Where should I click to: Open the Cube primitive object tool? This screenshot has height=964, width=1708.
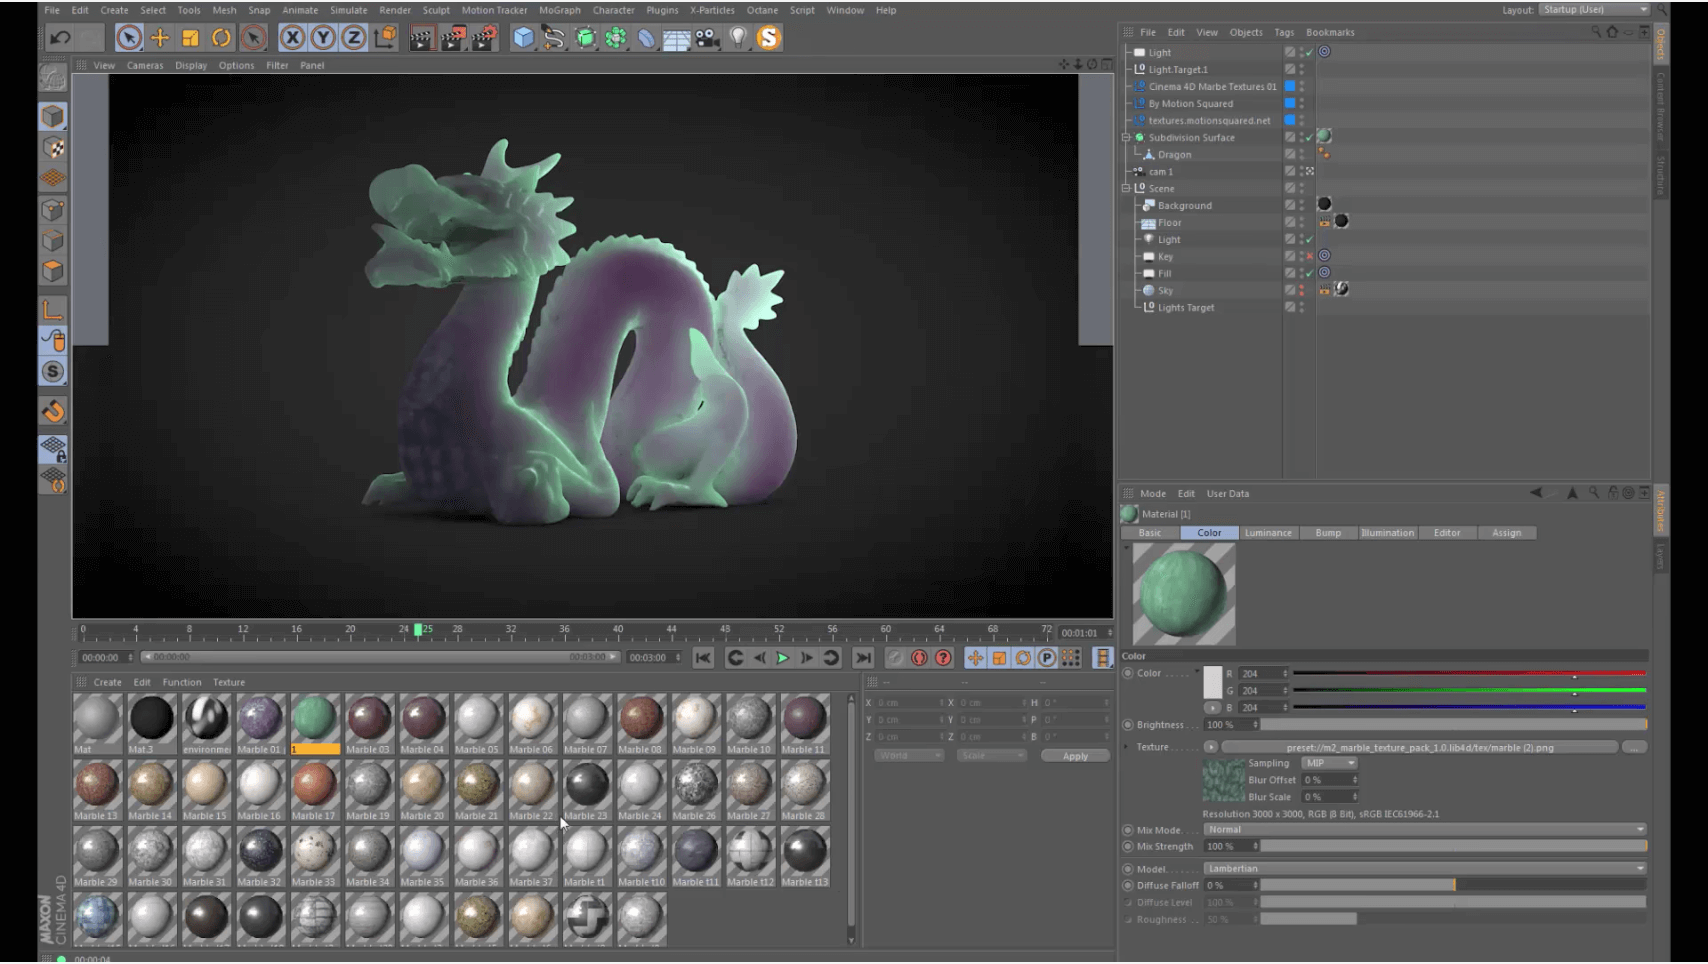[x=523, y=38]
